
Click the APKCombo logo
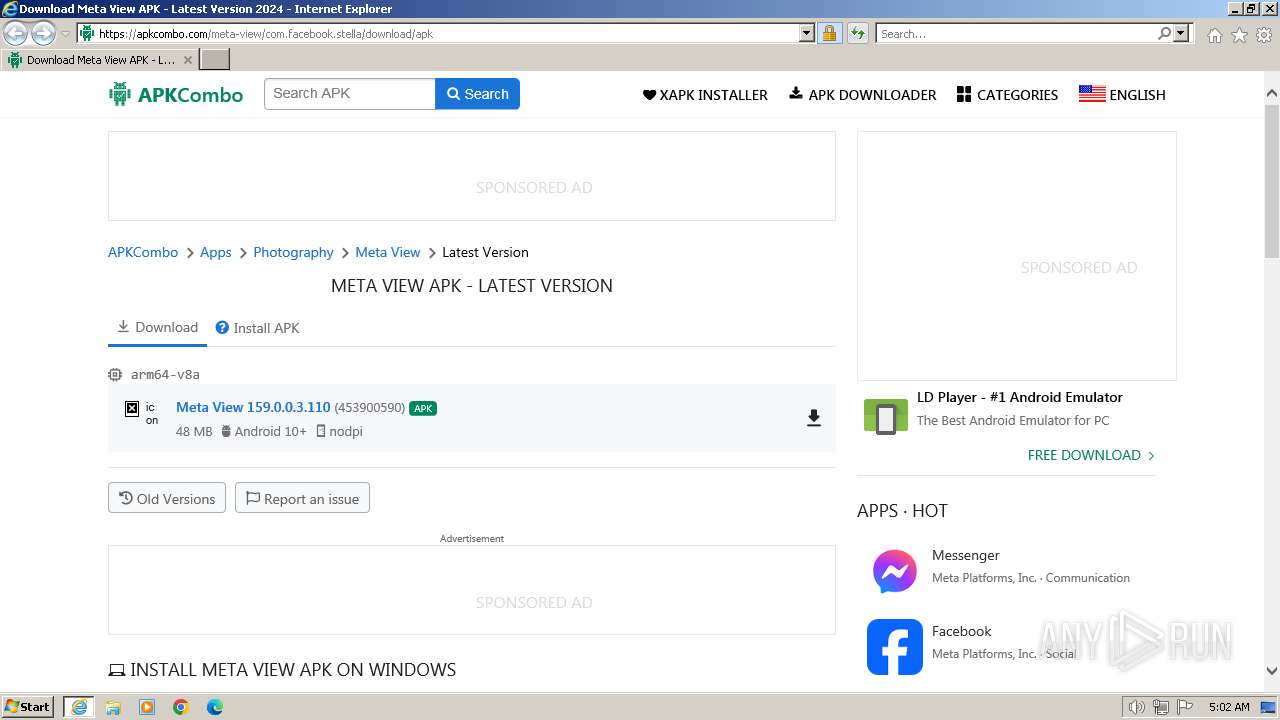click(x=176, y=95)
